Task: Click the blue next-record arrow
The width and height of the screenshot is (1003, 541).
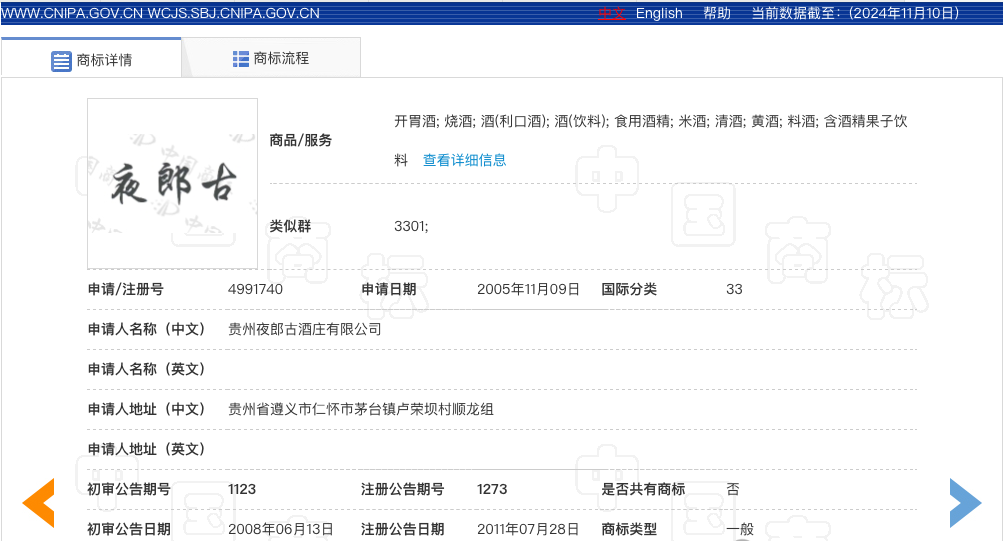Action: tap(964, 502)
